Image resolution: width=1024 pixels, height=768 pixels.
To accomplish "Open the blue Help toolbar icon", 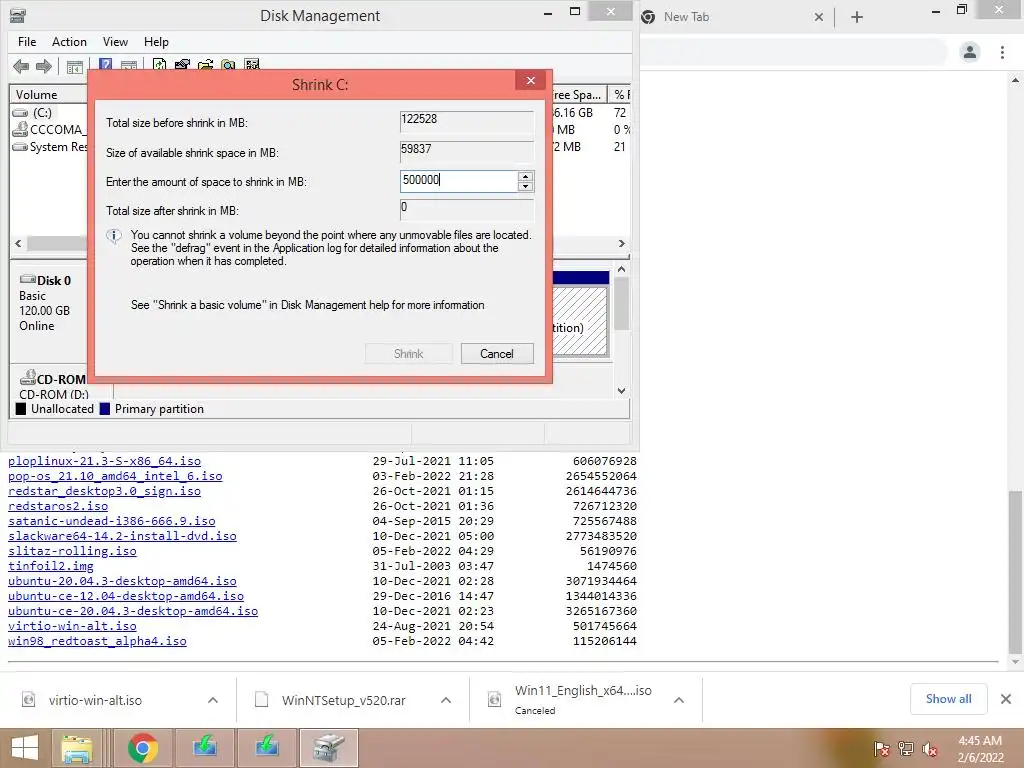I will [x=105, y=65].
